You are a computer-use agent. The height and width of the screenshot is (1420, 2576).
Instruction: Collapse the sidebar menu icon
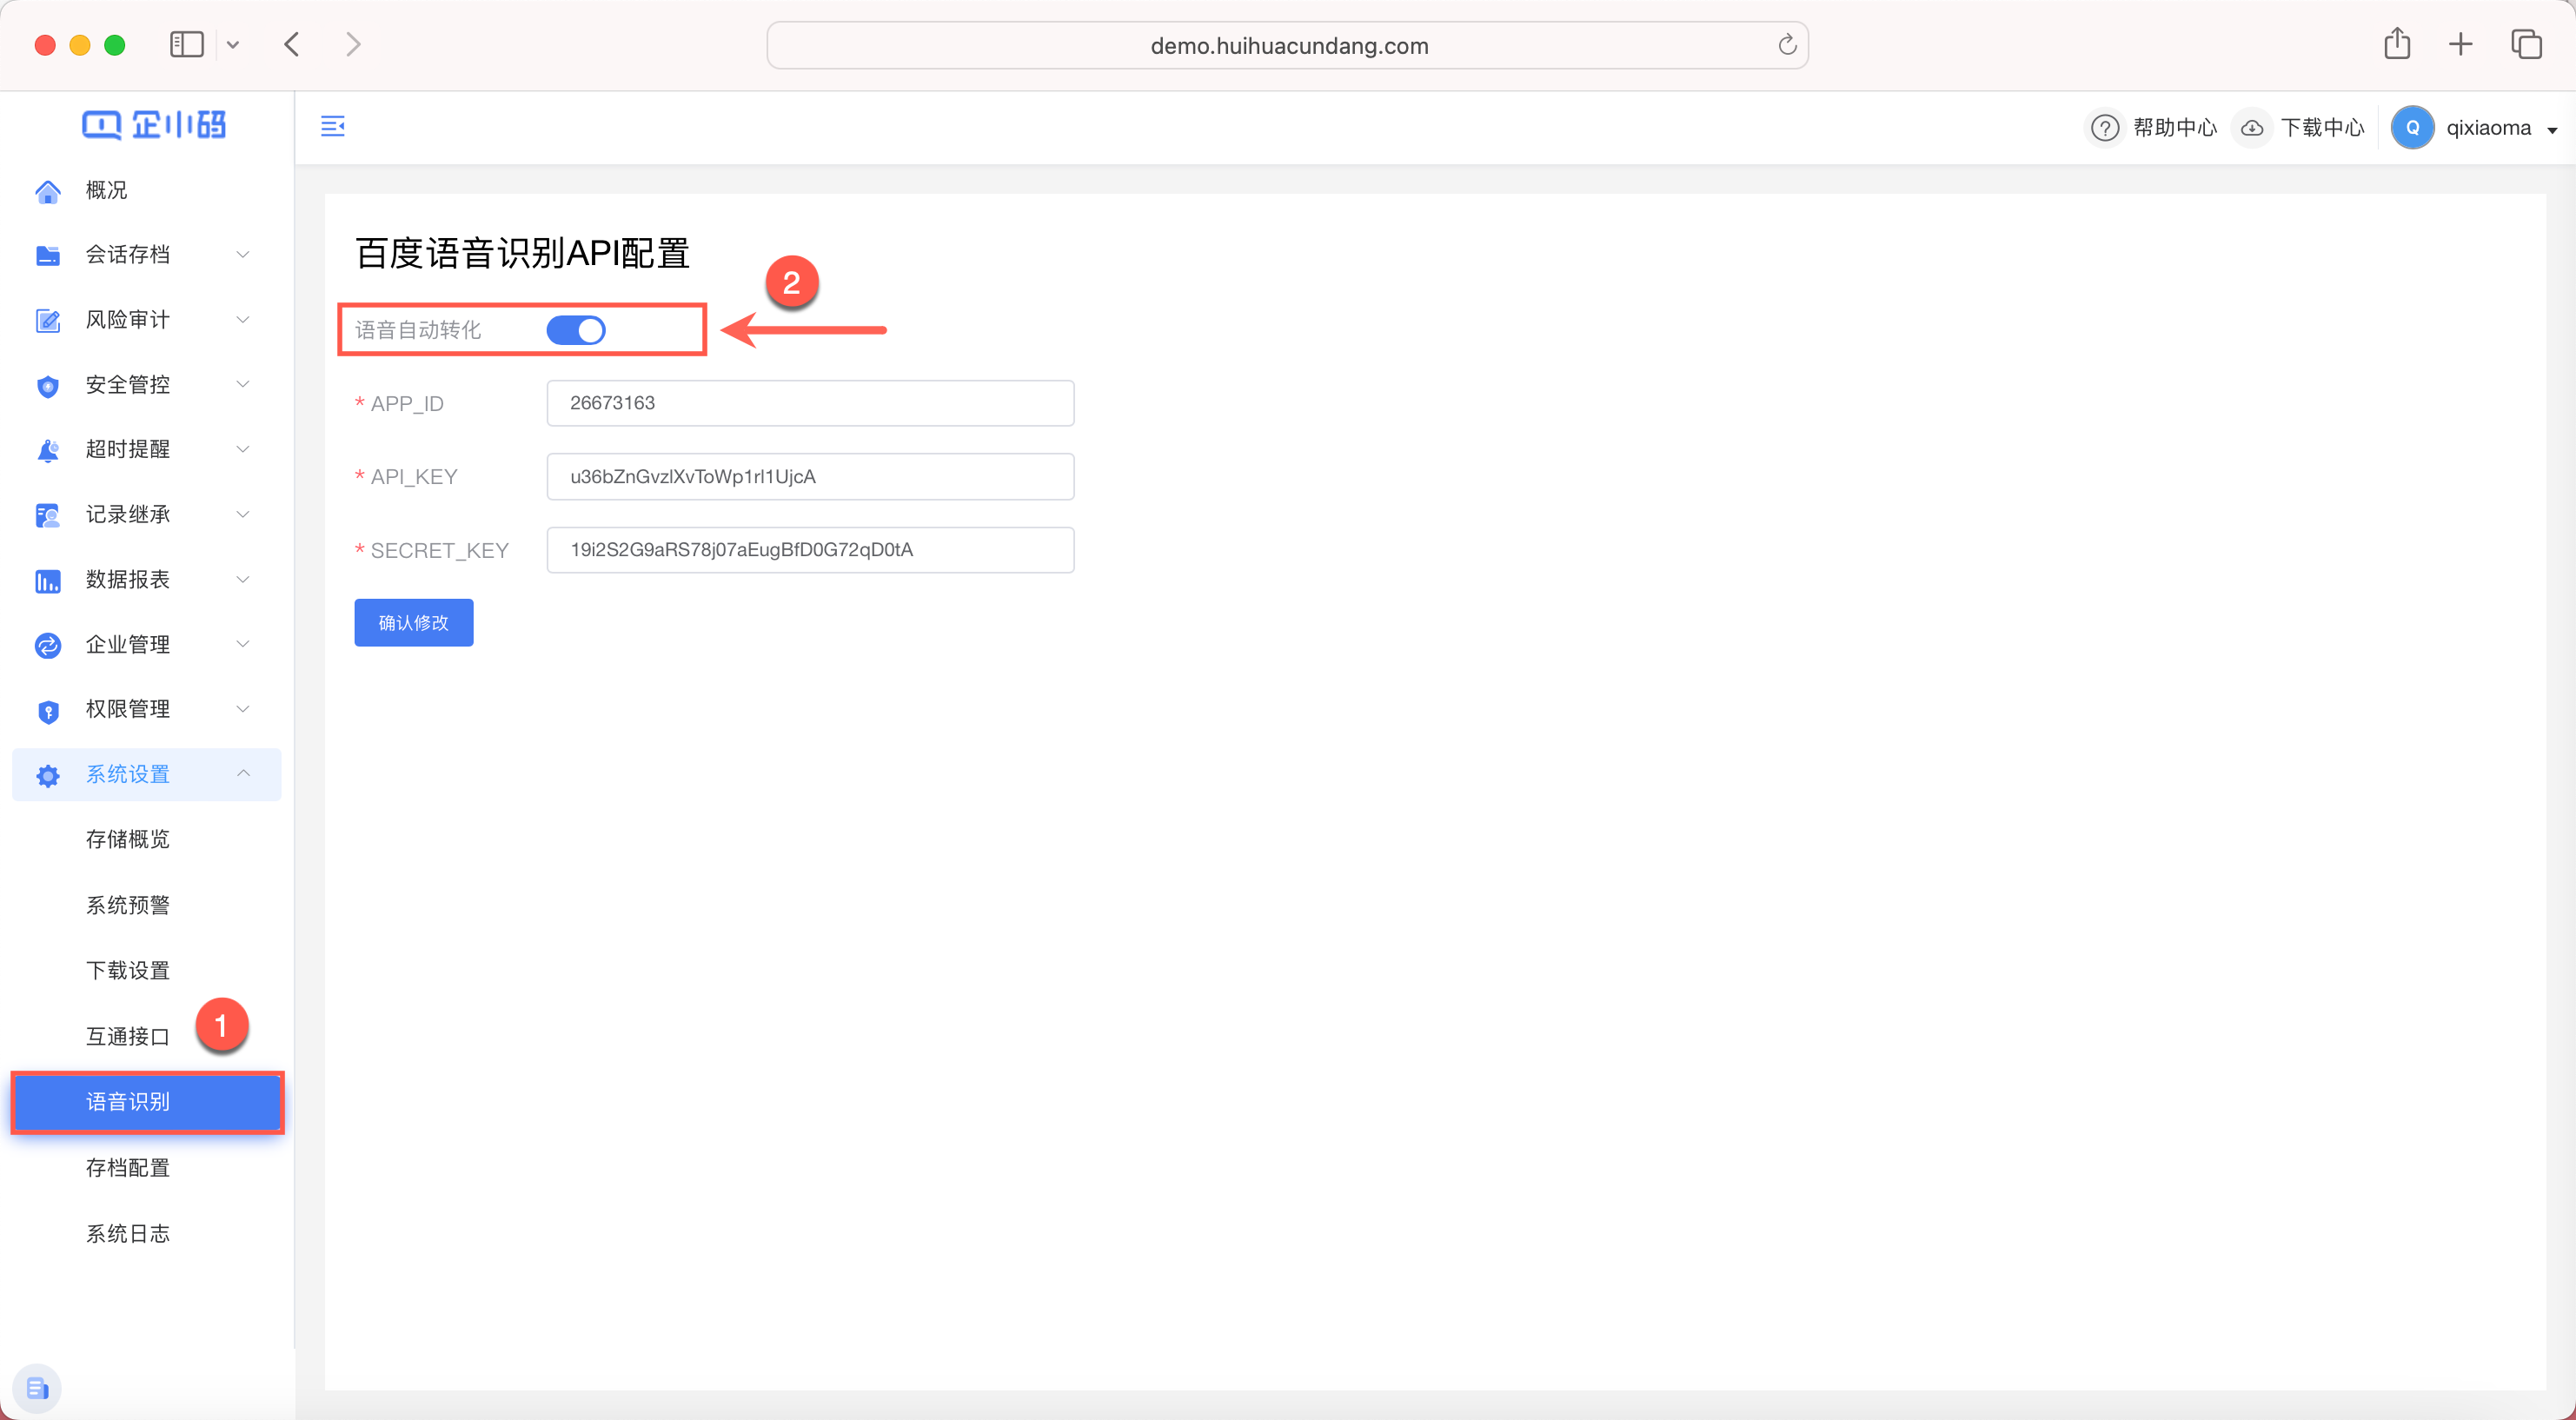click(x=333, y=126)
